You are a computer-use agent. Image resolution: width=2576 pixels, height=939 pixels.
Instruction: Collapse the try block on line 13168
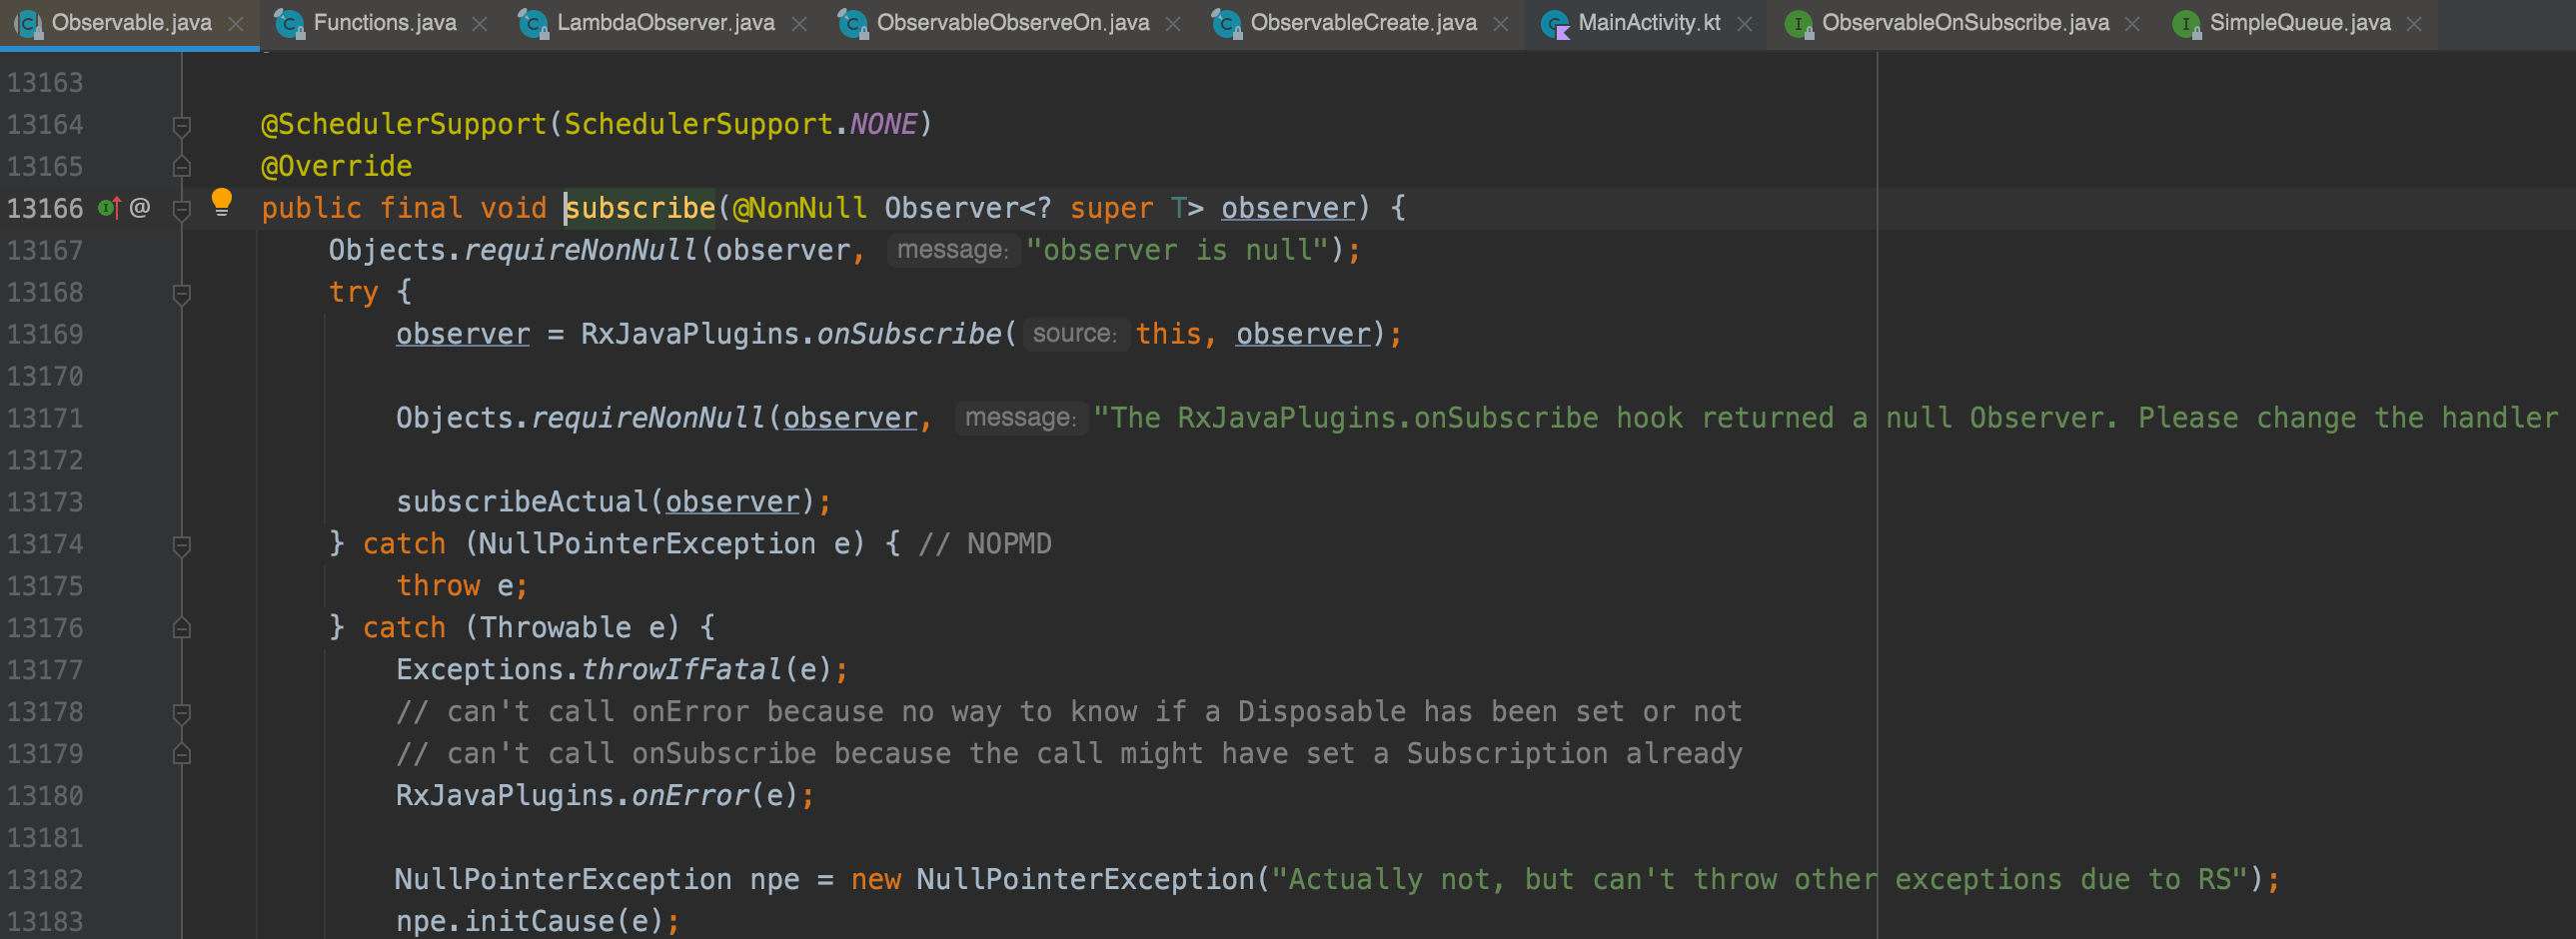click(182, 293)
